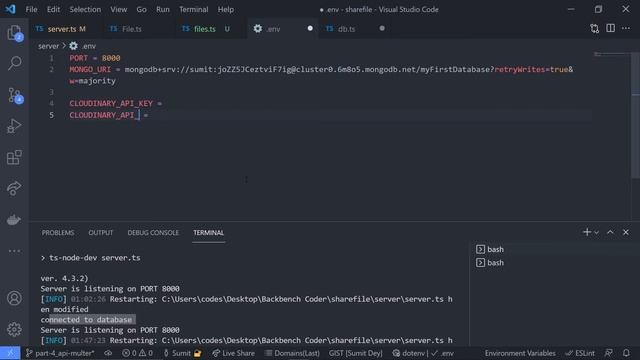Open the File menu
Viewport: 640px width, 360px height.
click(31, 9)
